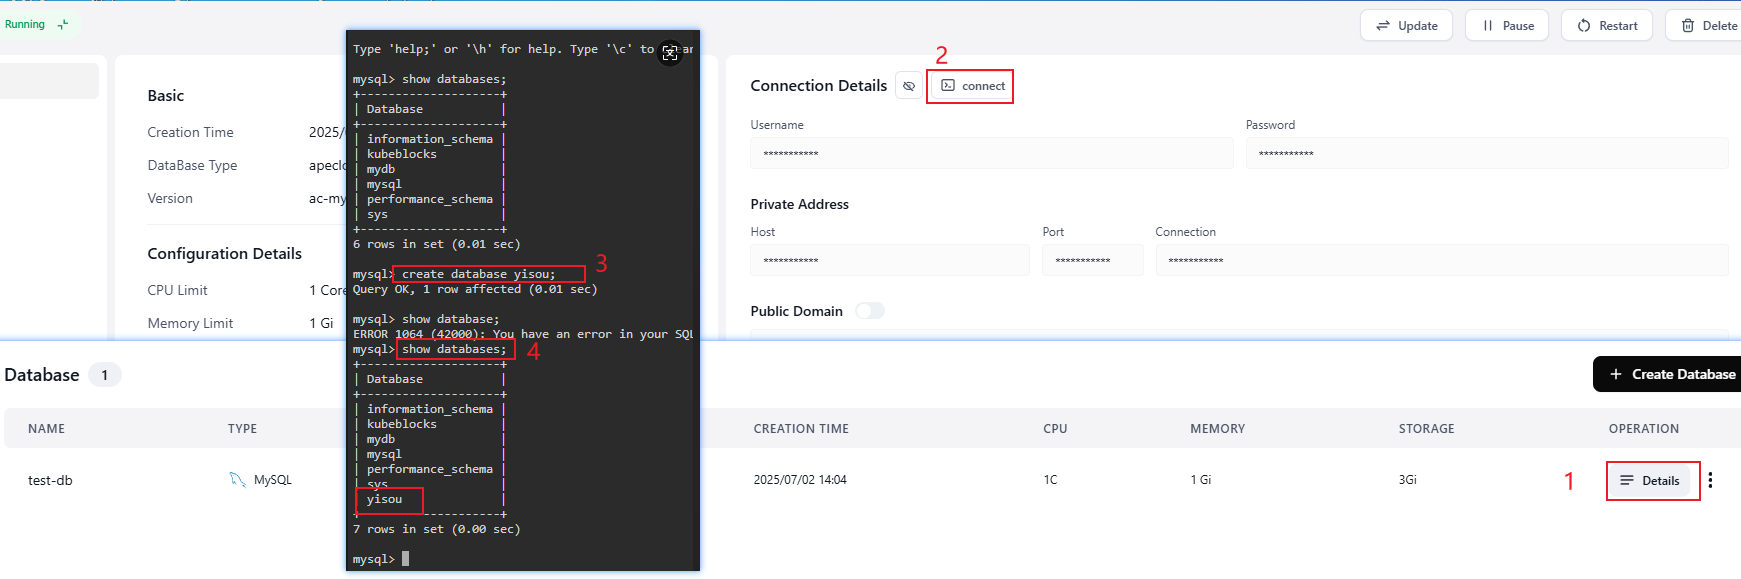1741x579 pixels.
Task: Click the Update button icon
Action: [x=1383, y=26]
